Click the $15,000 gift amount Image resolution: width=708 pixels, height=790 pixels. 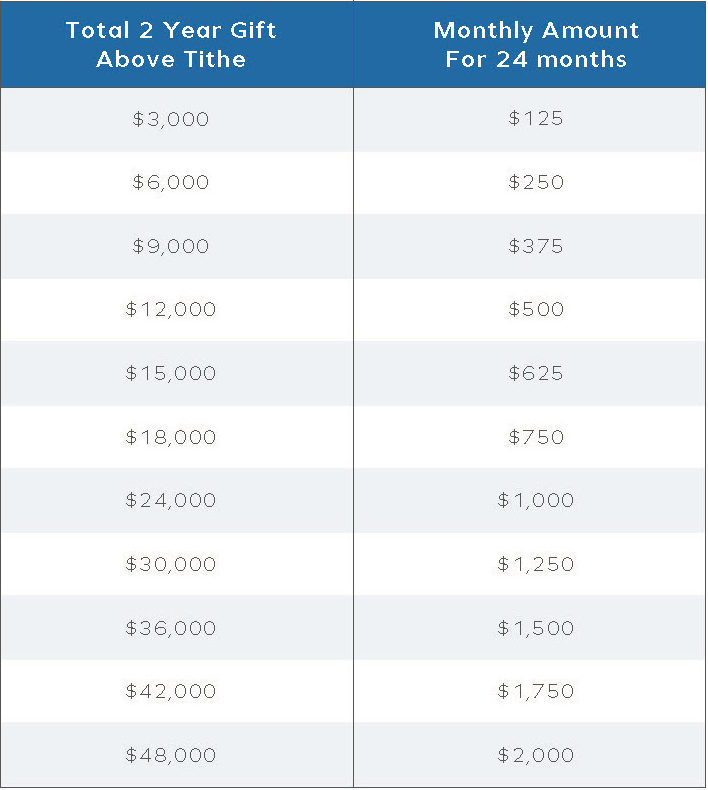[171, 373]
